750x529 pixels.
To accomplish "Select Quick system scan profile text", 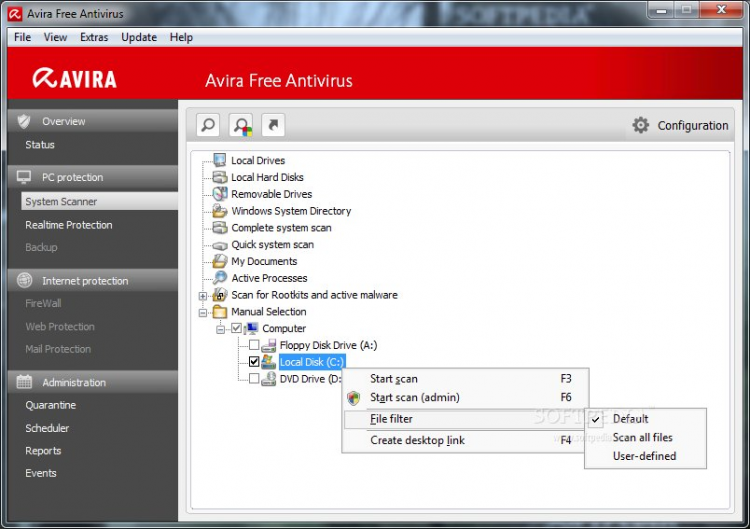I will click(273, 245).
